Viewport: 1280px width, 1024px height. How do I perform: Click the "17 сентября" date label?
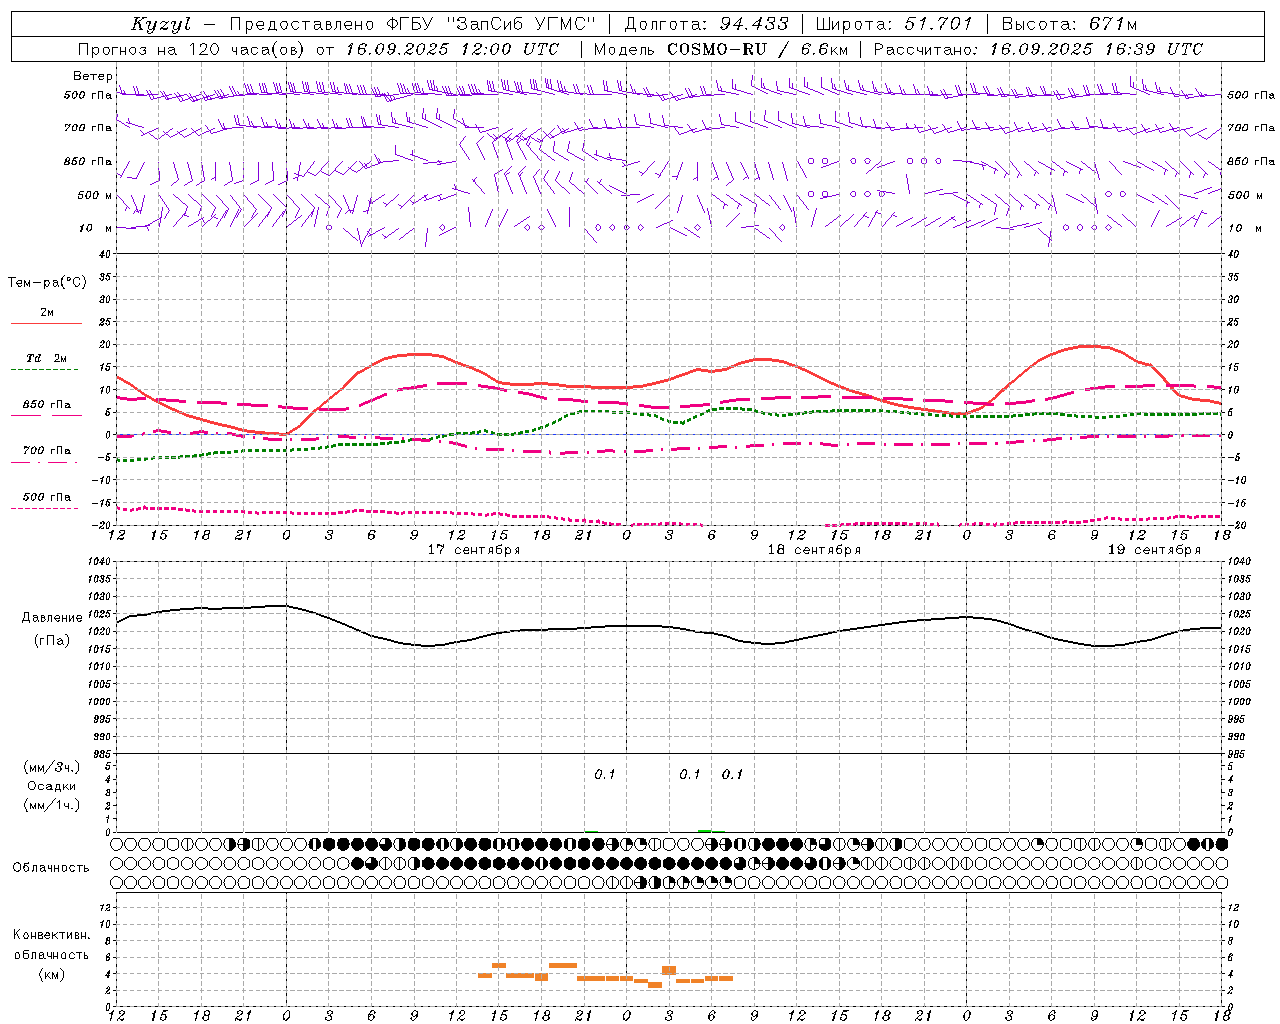click(474, 550)
